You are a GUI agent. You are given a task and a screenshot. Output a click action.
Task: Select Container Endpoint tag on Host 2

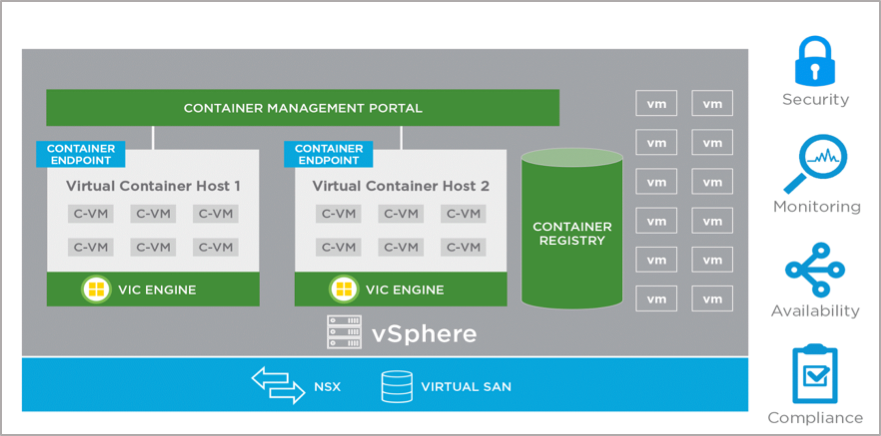tap(329, 154)
